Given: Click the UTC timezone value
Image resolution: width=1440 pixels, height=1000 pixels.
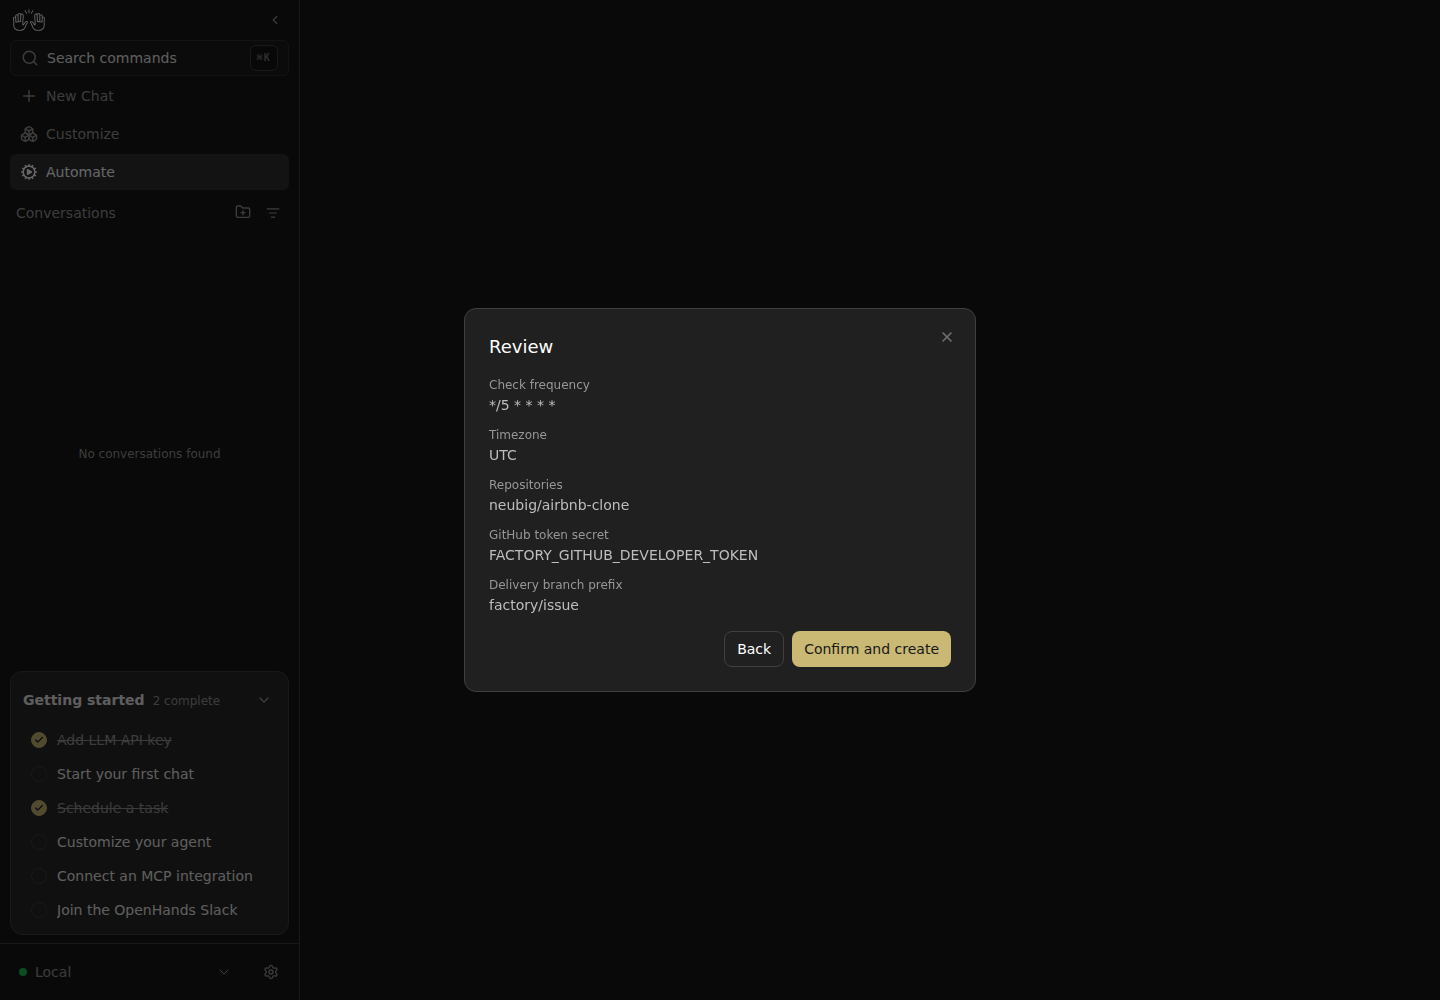Looking at the screenshot, I should (x=503, y=455).
